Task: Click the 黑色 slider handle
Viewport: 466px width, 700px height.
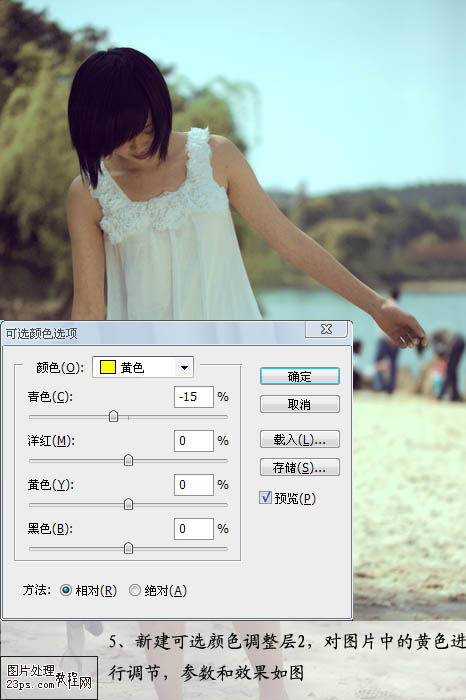Action: coord(128,548)
